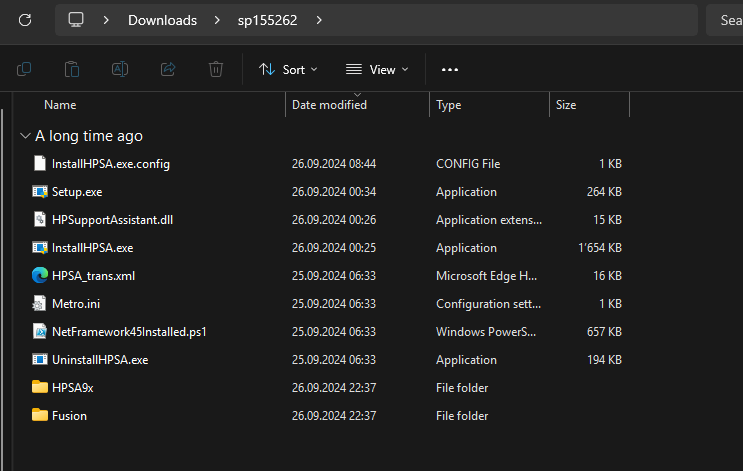Click the 'Application extens...' type cell
This screenshot has width=743, height=471.
[x=489, y=220]
